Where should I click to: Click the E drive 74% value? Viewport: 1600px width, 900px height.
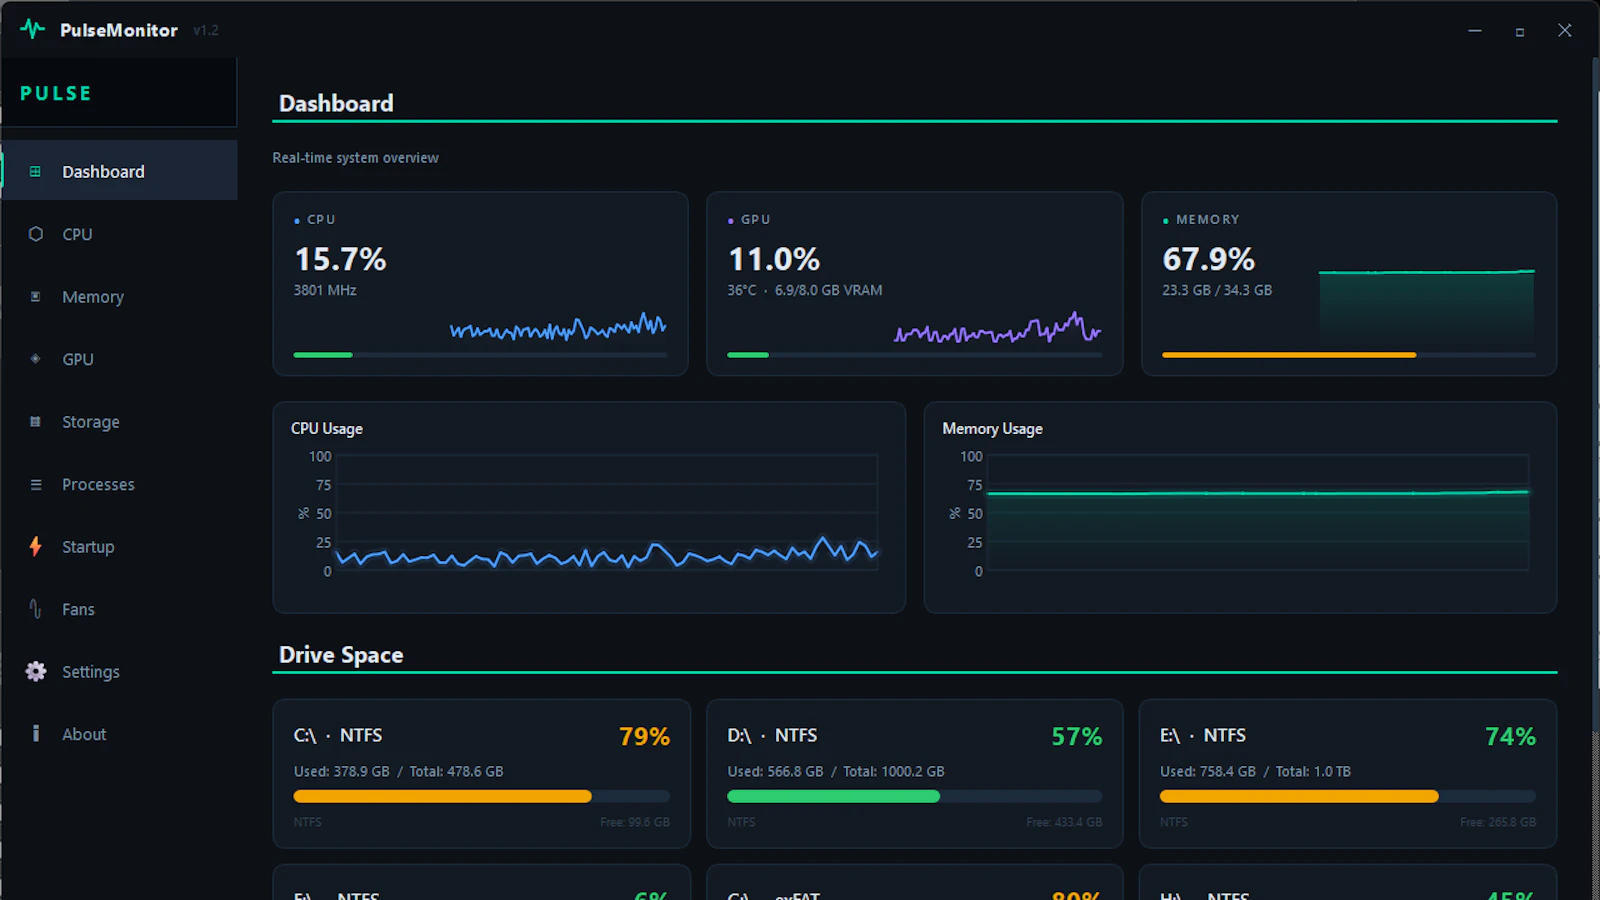coord(1510,736)
